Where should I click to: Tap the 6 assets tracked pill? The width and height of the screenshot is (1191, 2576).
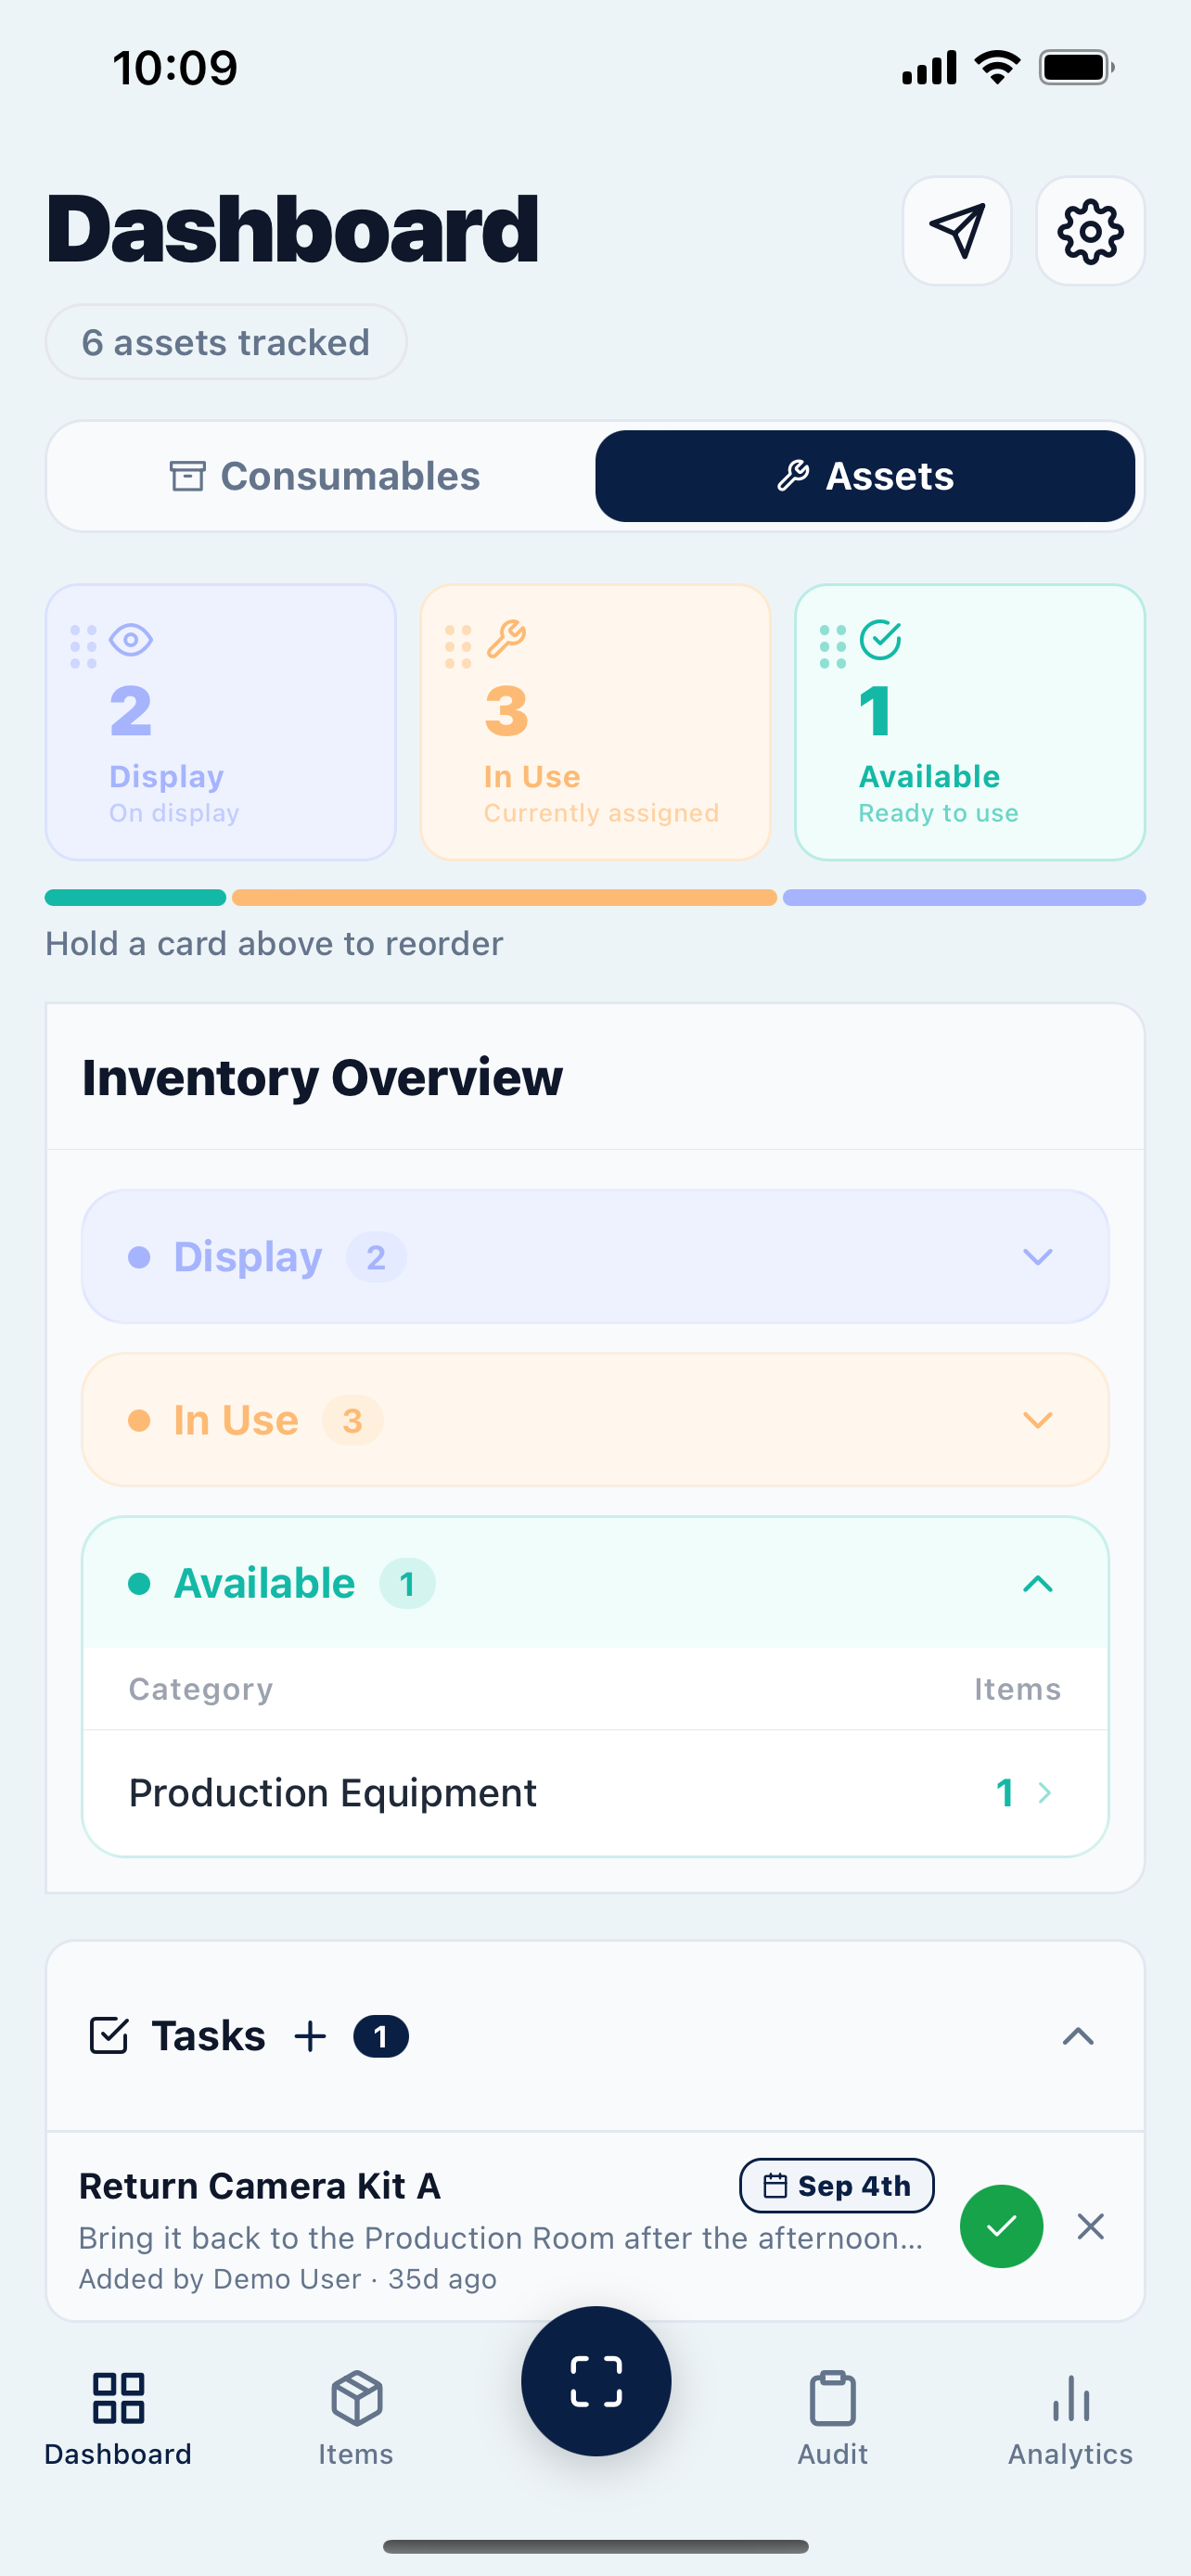[226, 342]
